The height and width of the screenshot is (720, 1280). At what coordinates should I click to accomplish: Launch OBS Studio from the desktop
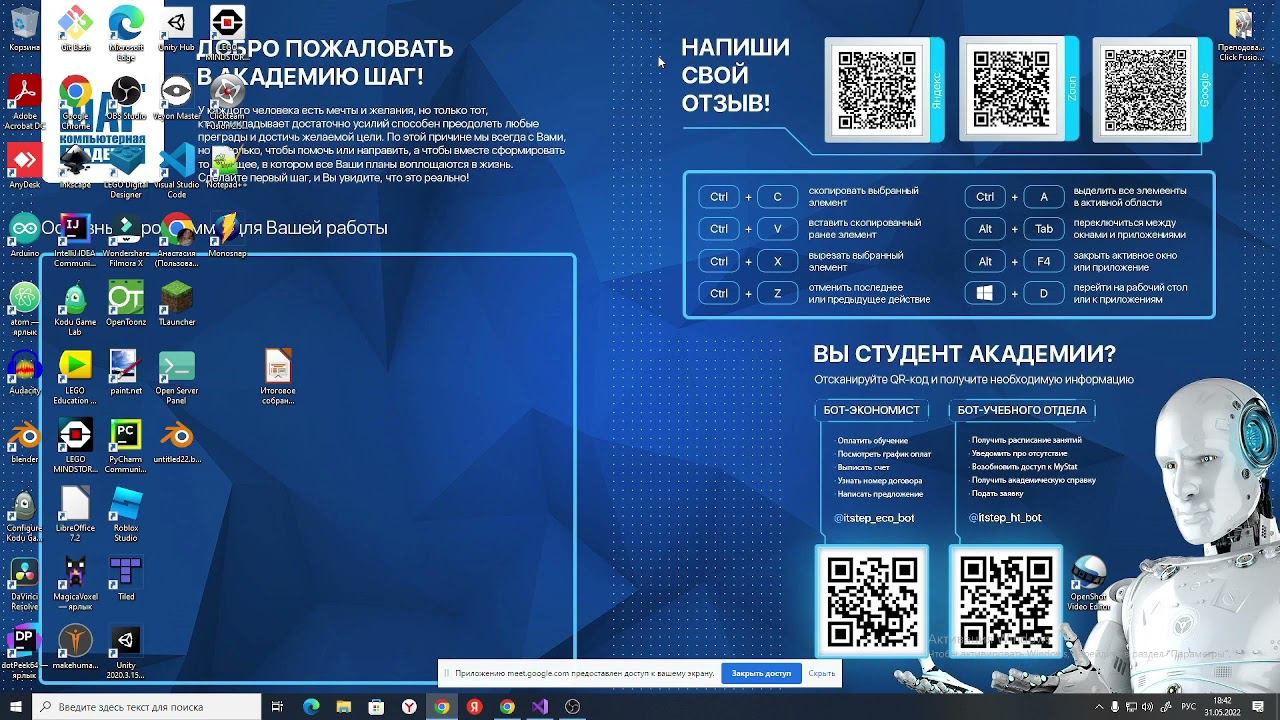pos(126,98)
